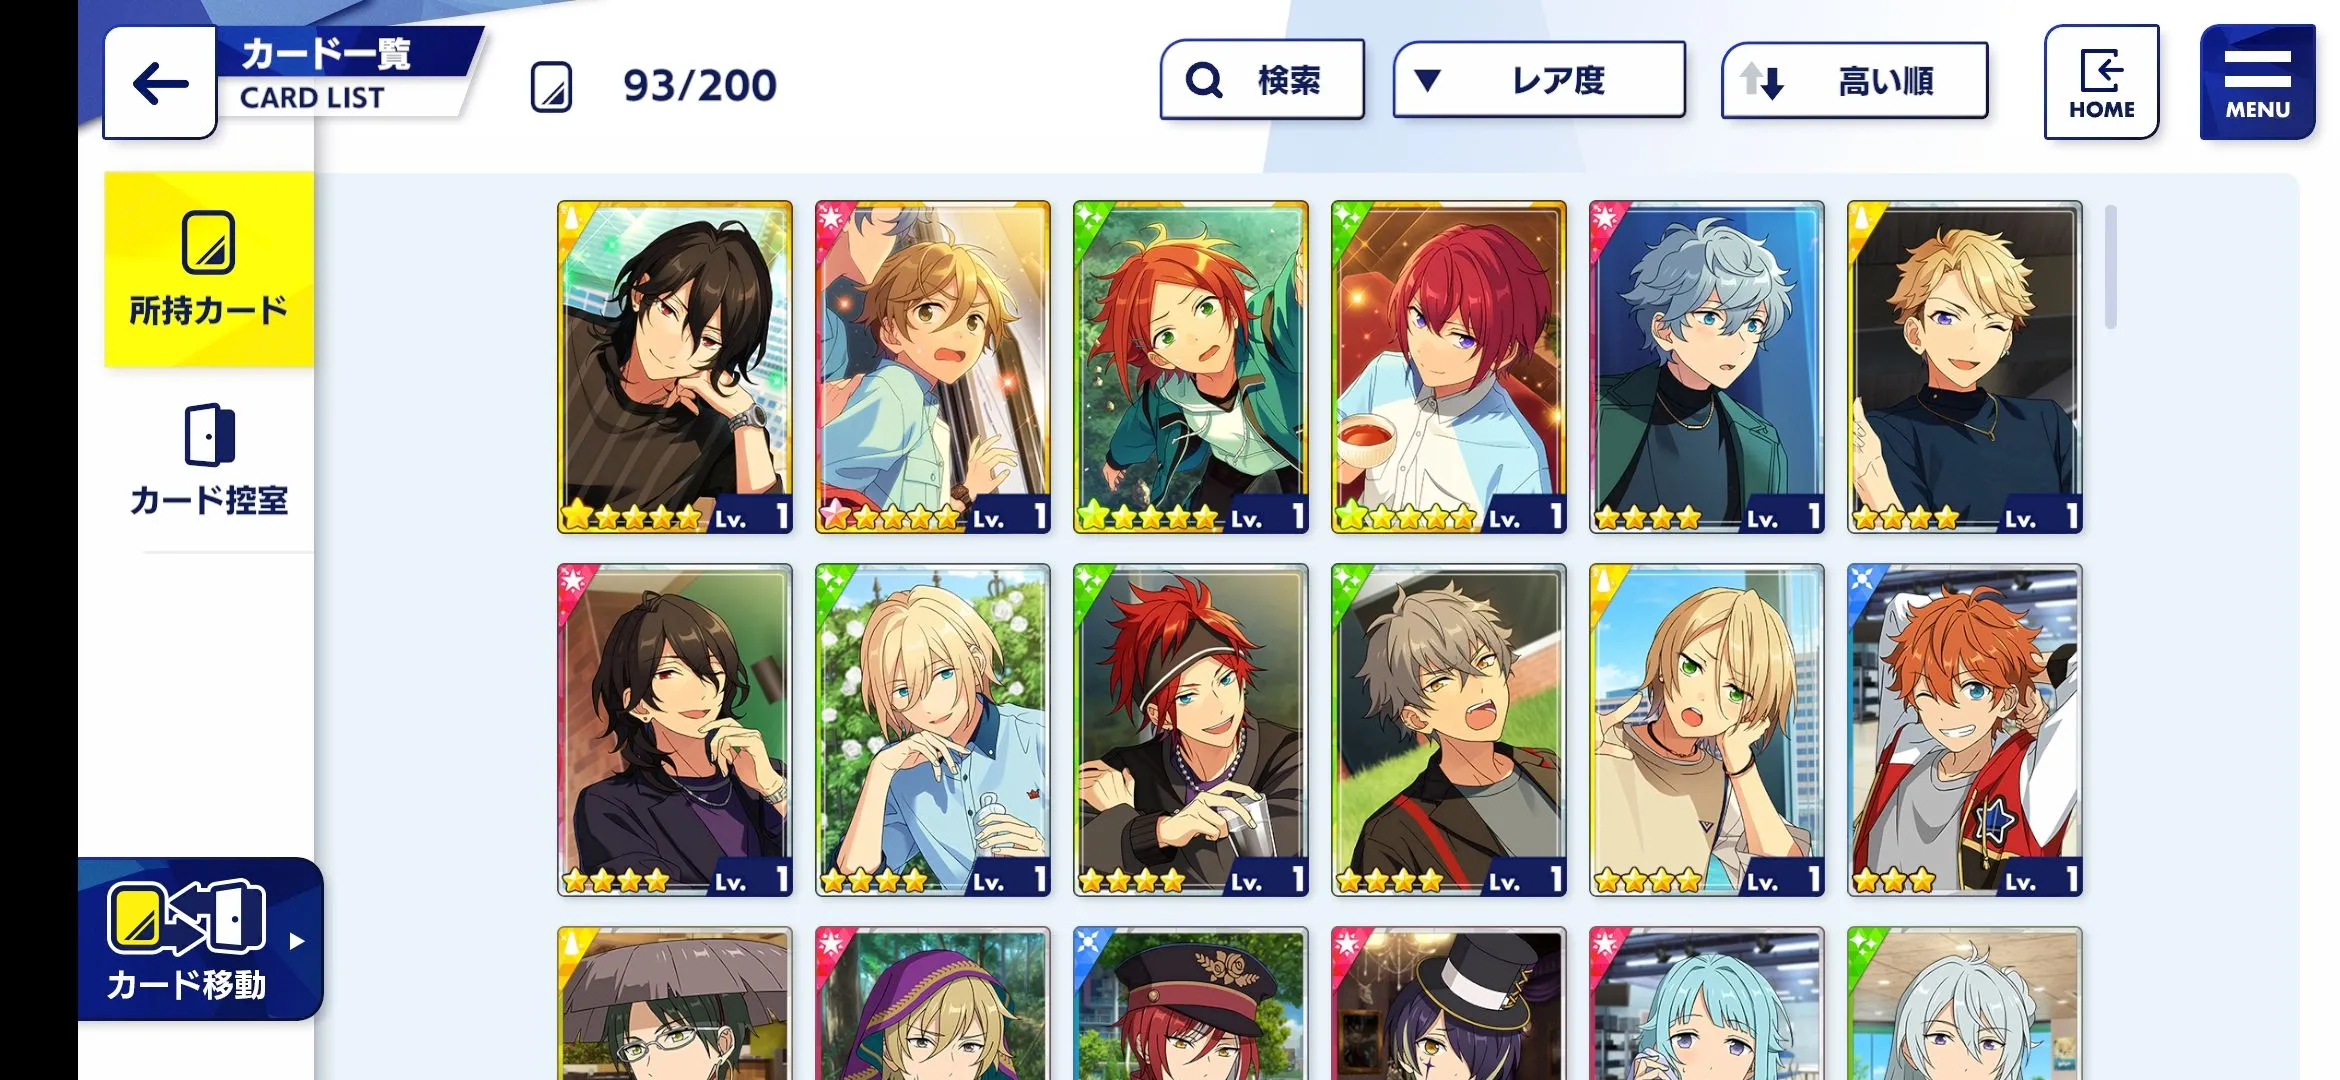Image resolution: width=2340 pixels, height=1080 pixels.
Task: Click the 検索 search magnifier button
Action: [x=1262, y=80]
